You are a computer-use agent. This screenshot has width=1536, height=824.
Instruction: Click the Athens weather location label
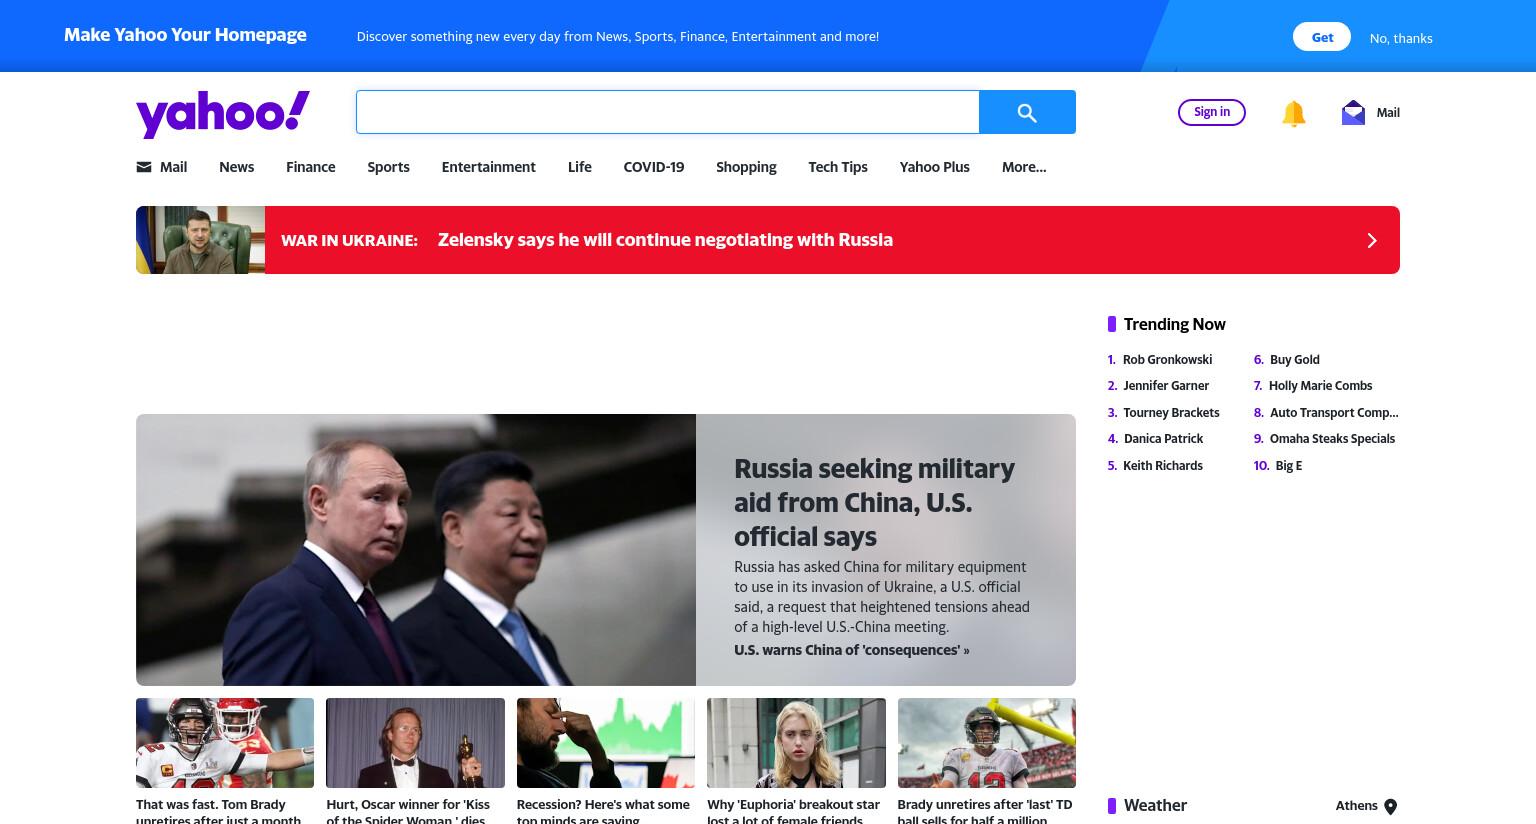tap(1356, 806)
